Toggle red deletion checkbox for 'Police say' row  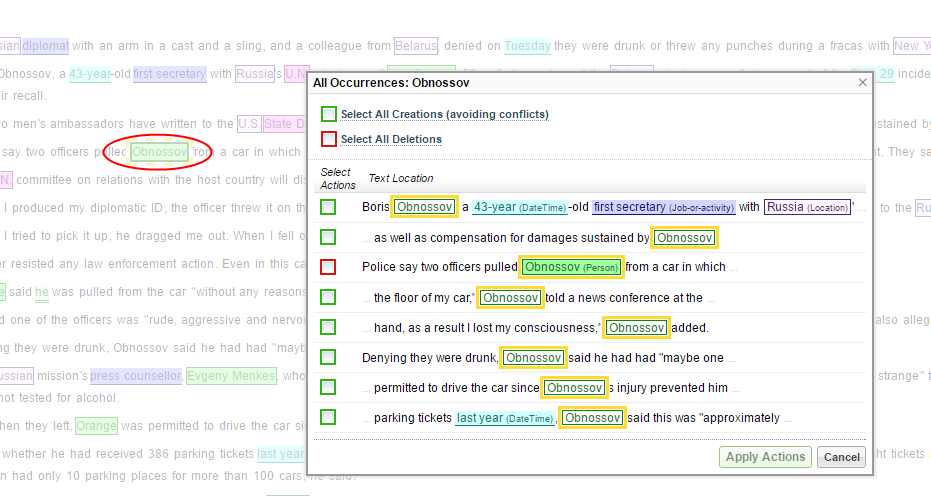(x=328, y=267)
